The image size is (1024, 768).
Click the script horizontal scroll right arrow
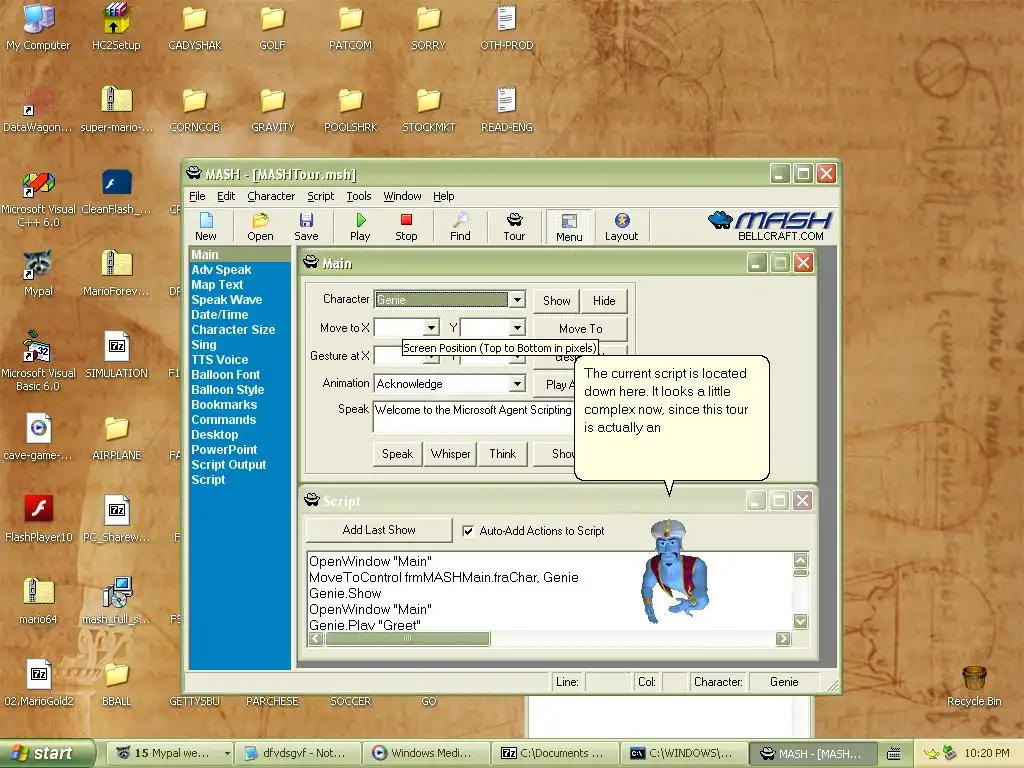[x=783, y=639]
